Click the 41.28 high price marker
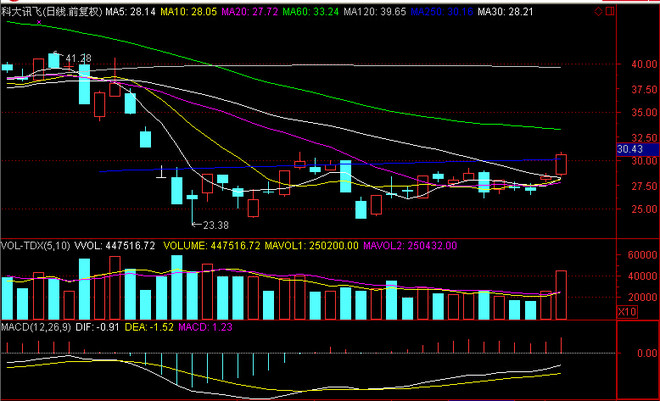The width and height of the screenshot is (660, 401). (x=78, y=58)
